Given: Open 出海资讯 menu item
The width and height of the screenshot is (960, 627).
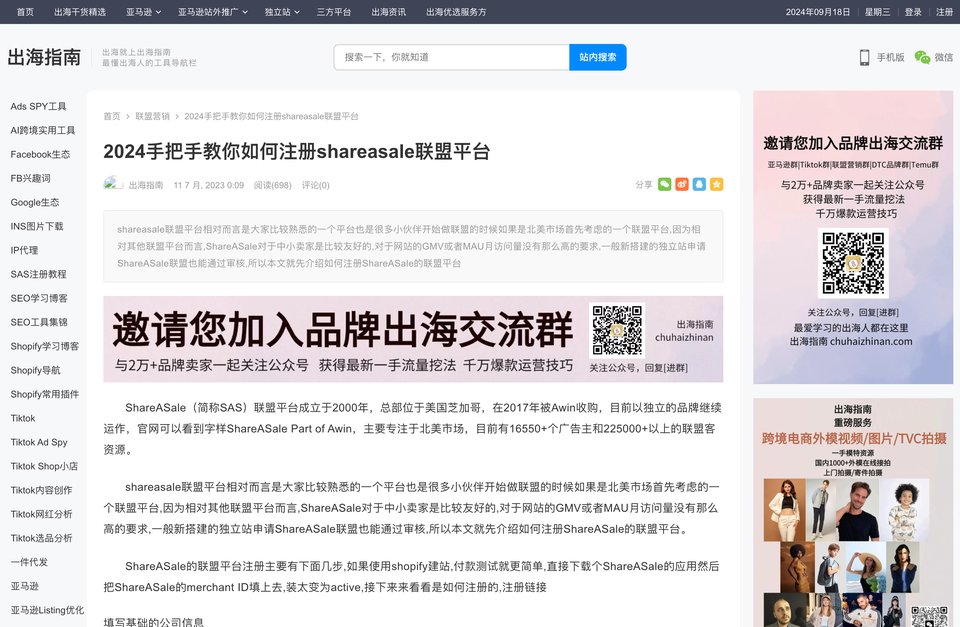Looking at the screenshot, I should tap(388, 12).
